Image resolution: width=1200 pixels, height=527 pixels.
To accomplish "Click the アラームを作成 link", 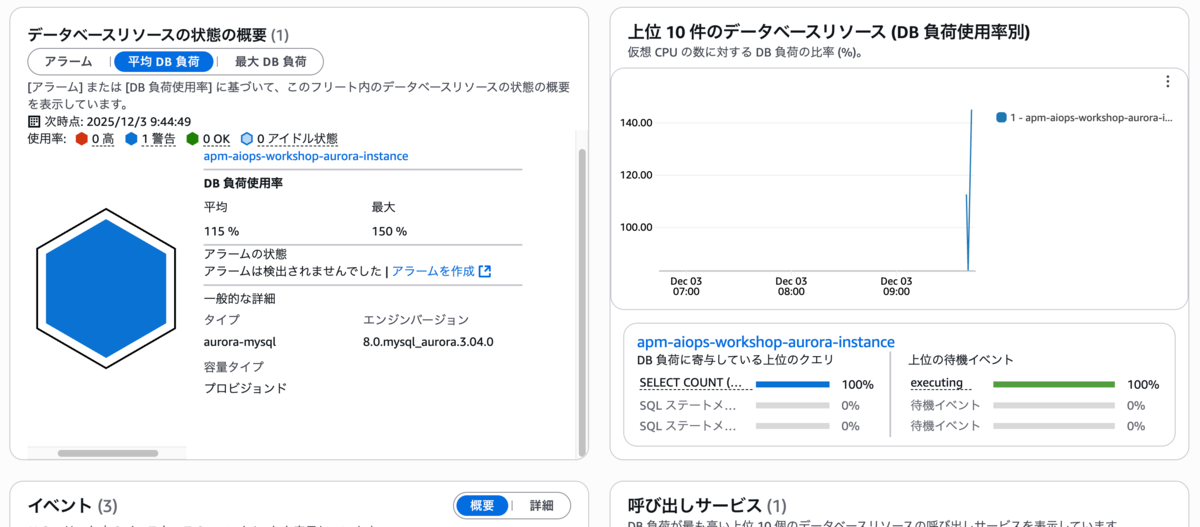I will pyautogui.click(x=433, y=271).
